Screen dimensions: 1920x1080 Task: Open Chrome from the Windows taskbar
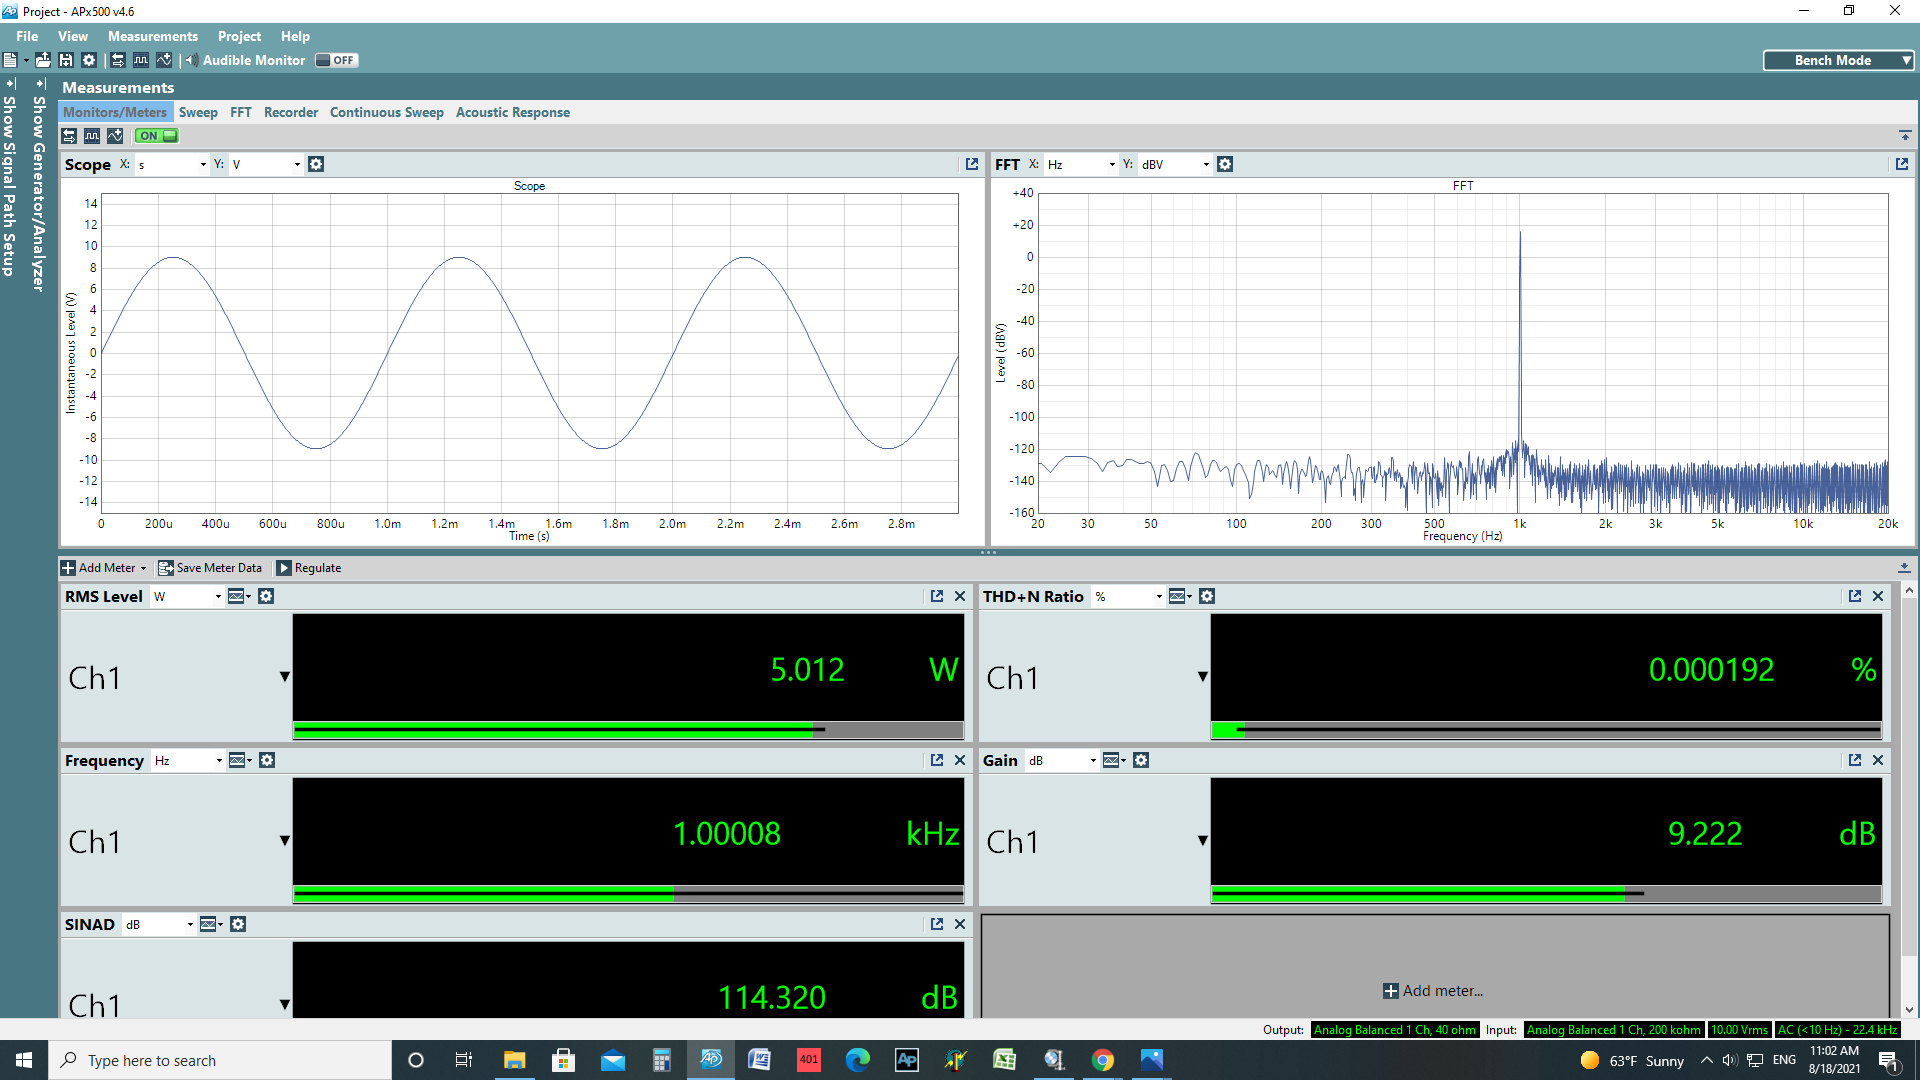pos(1102,1060)
